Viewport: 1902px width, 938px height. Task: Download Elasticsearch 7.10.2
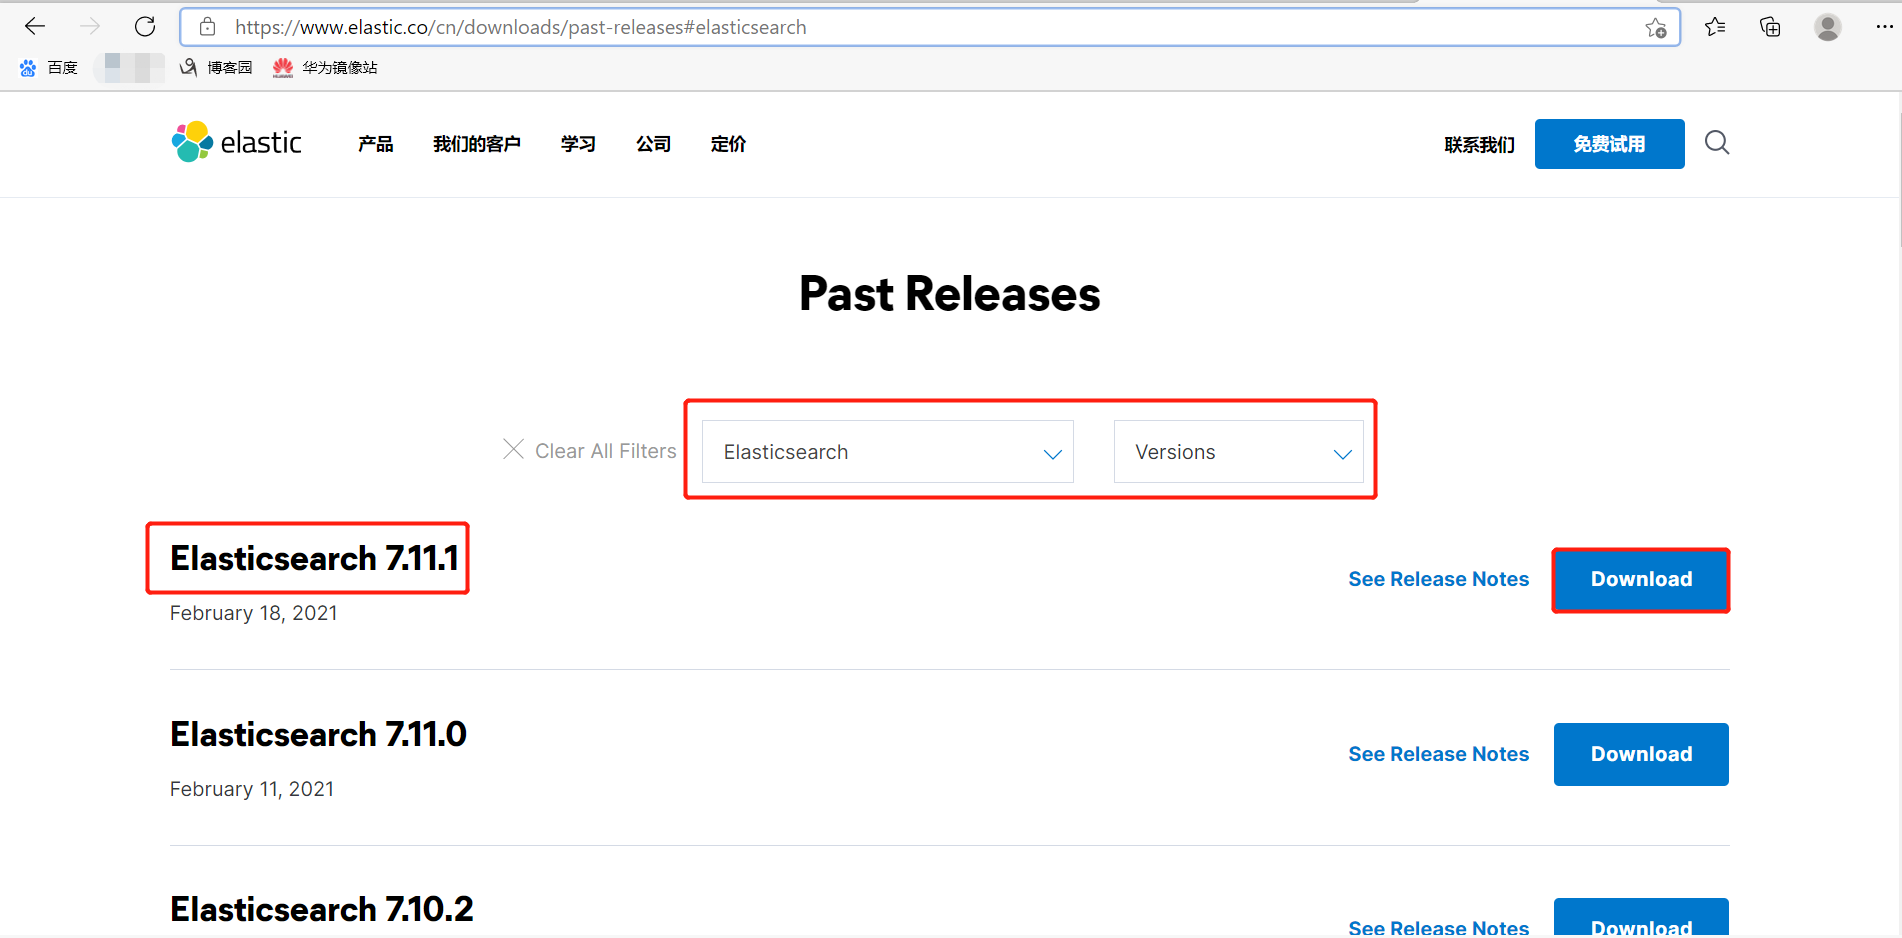click(1641, 918)
